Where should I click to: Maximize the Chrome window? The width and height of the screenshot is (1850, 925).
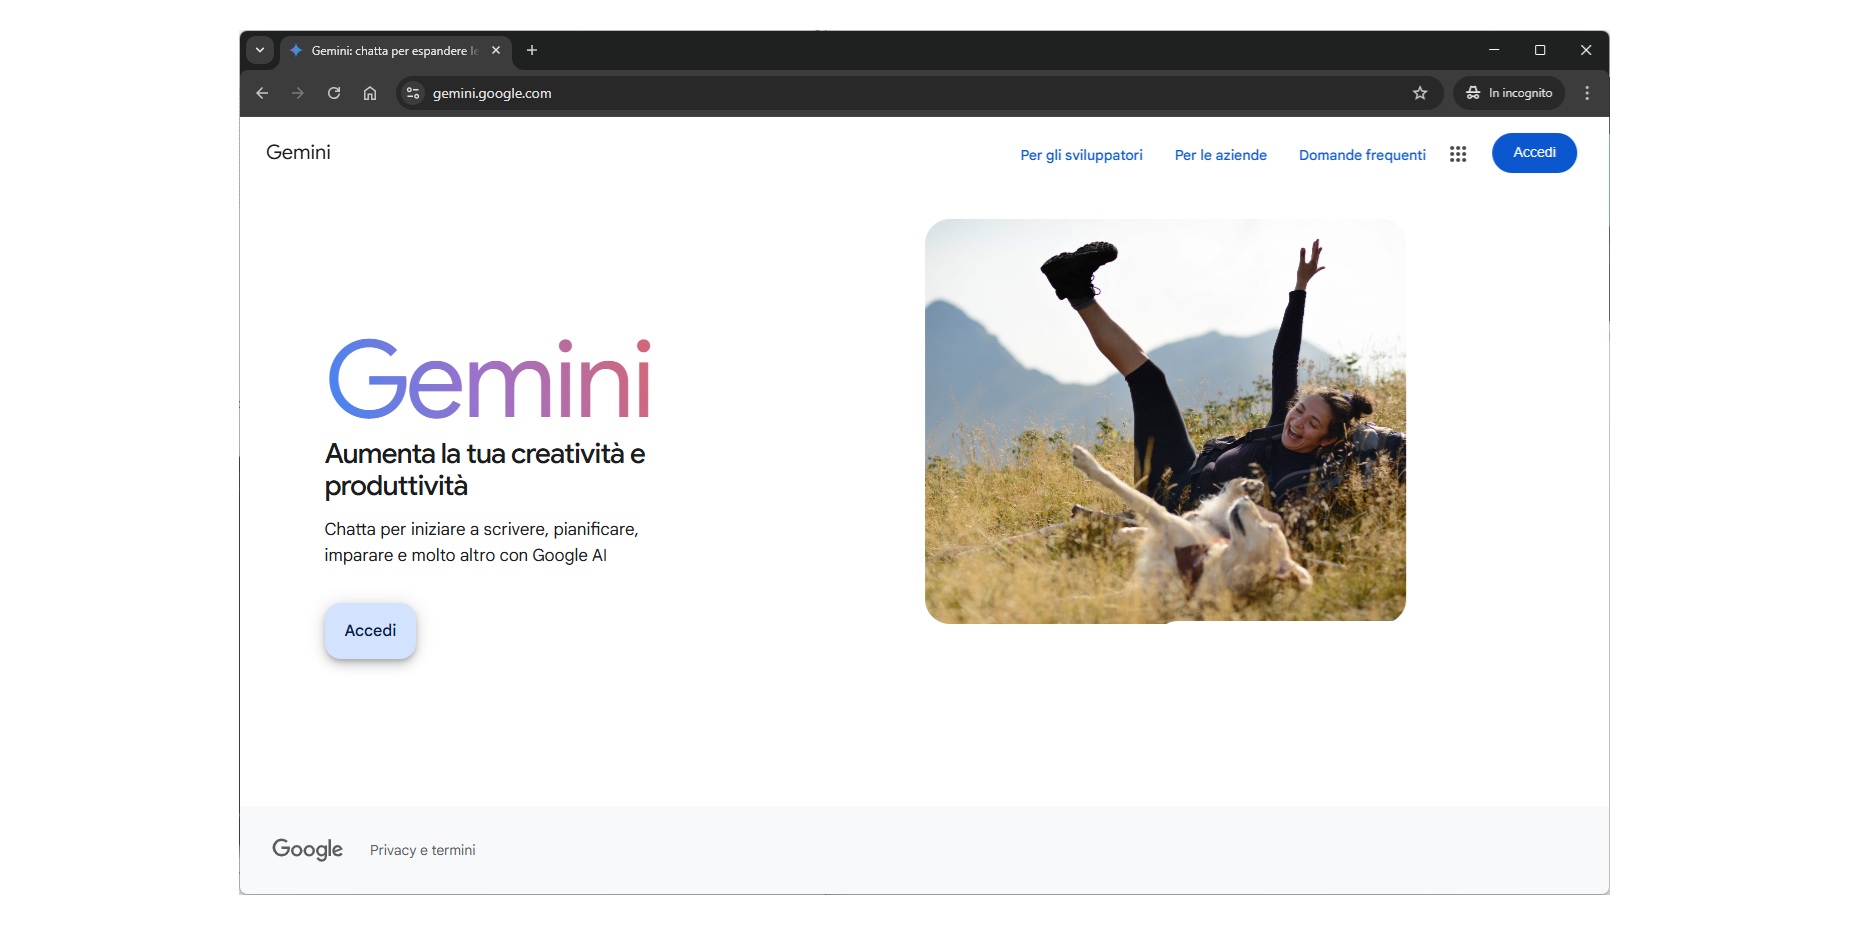coord(1540,50)
